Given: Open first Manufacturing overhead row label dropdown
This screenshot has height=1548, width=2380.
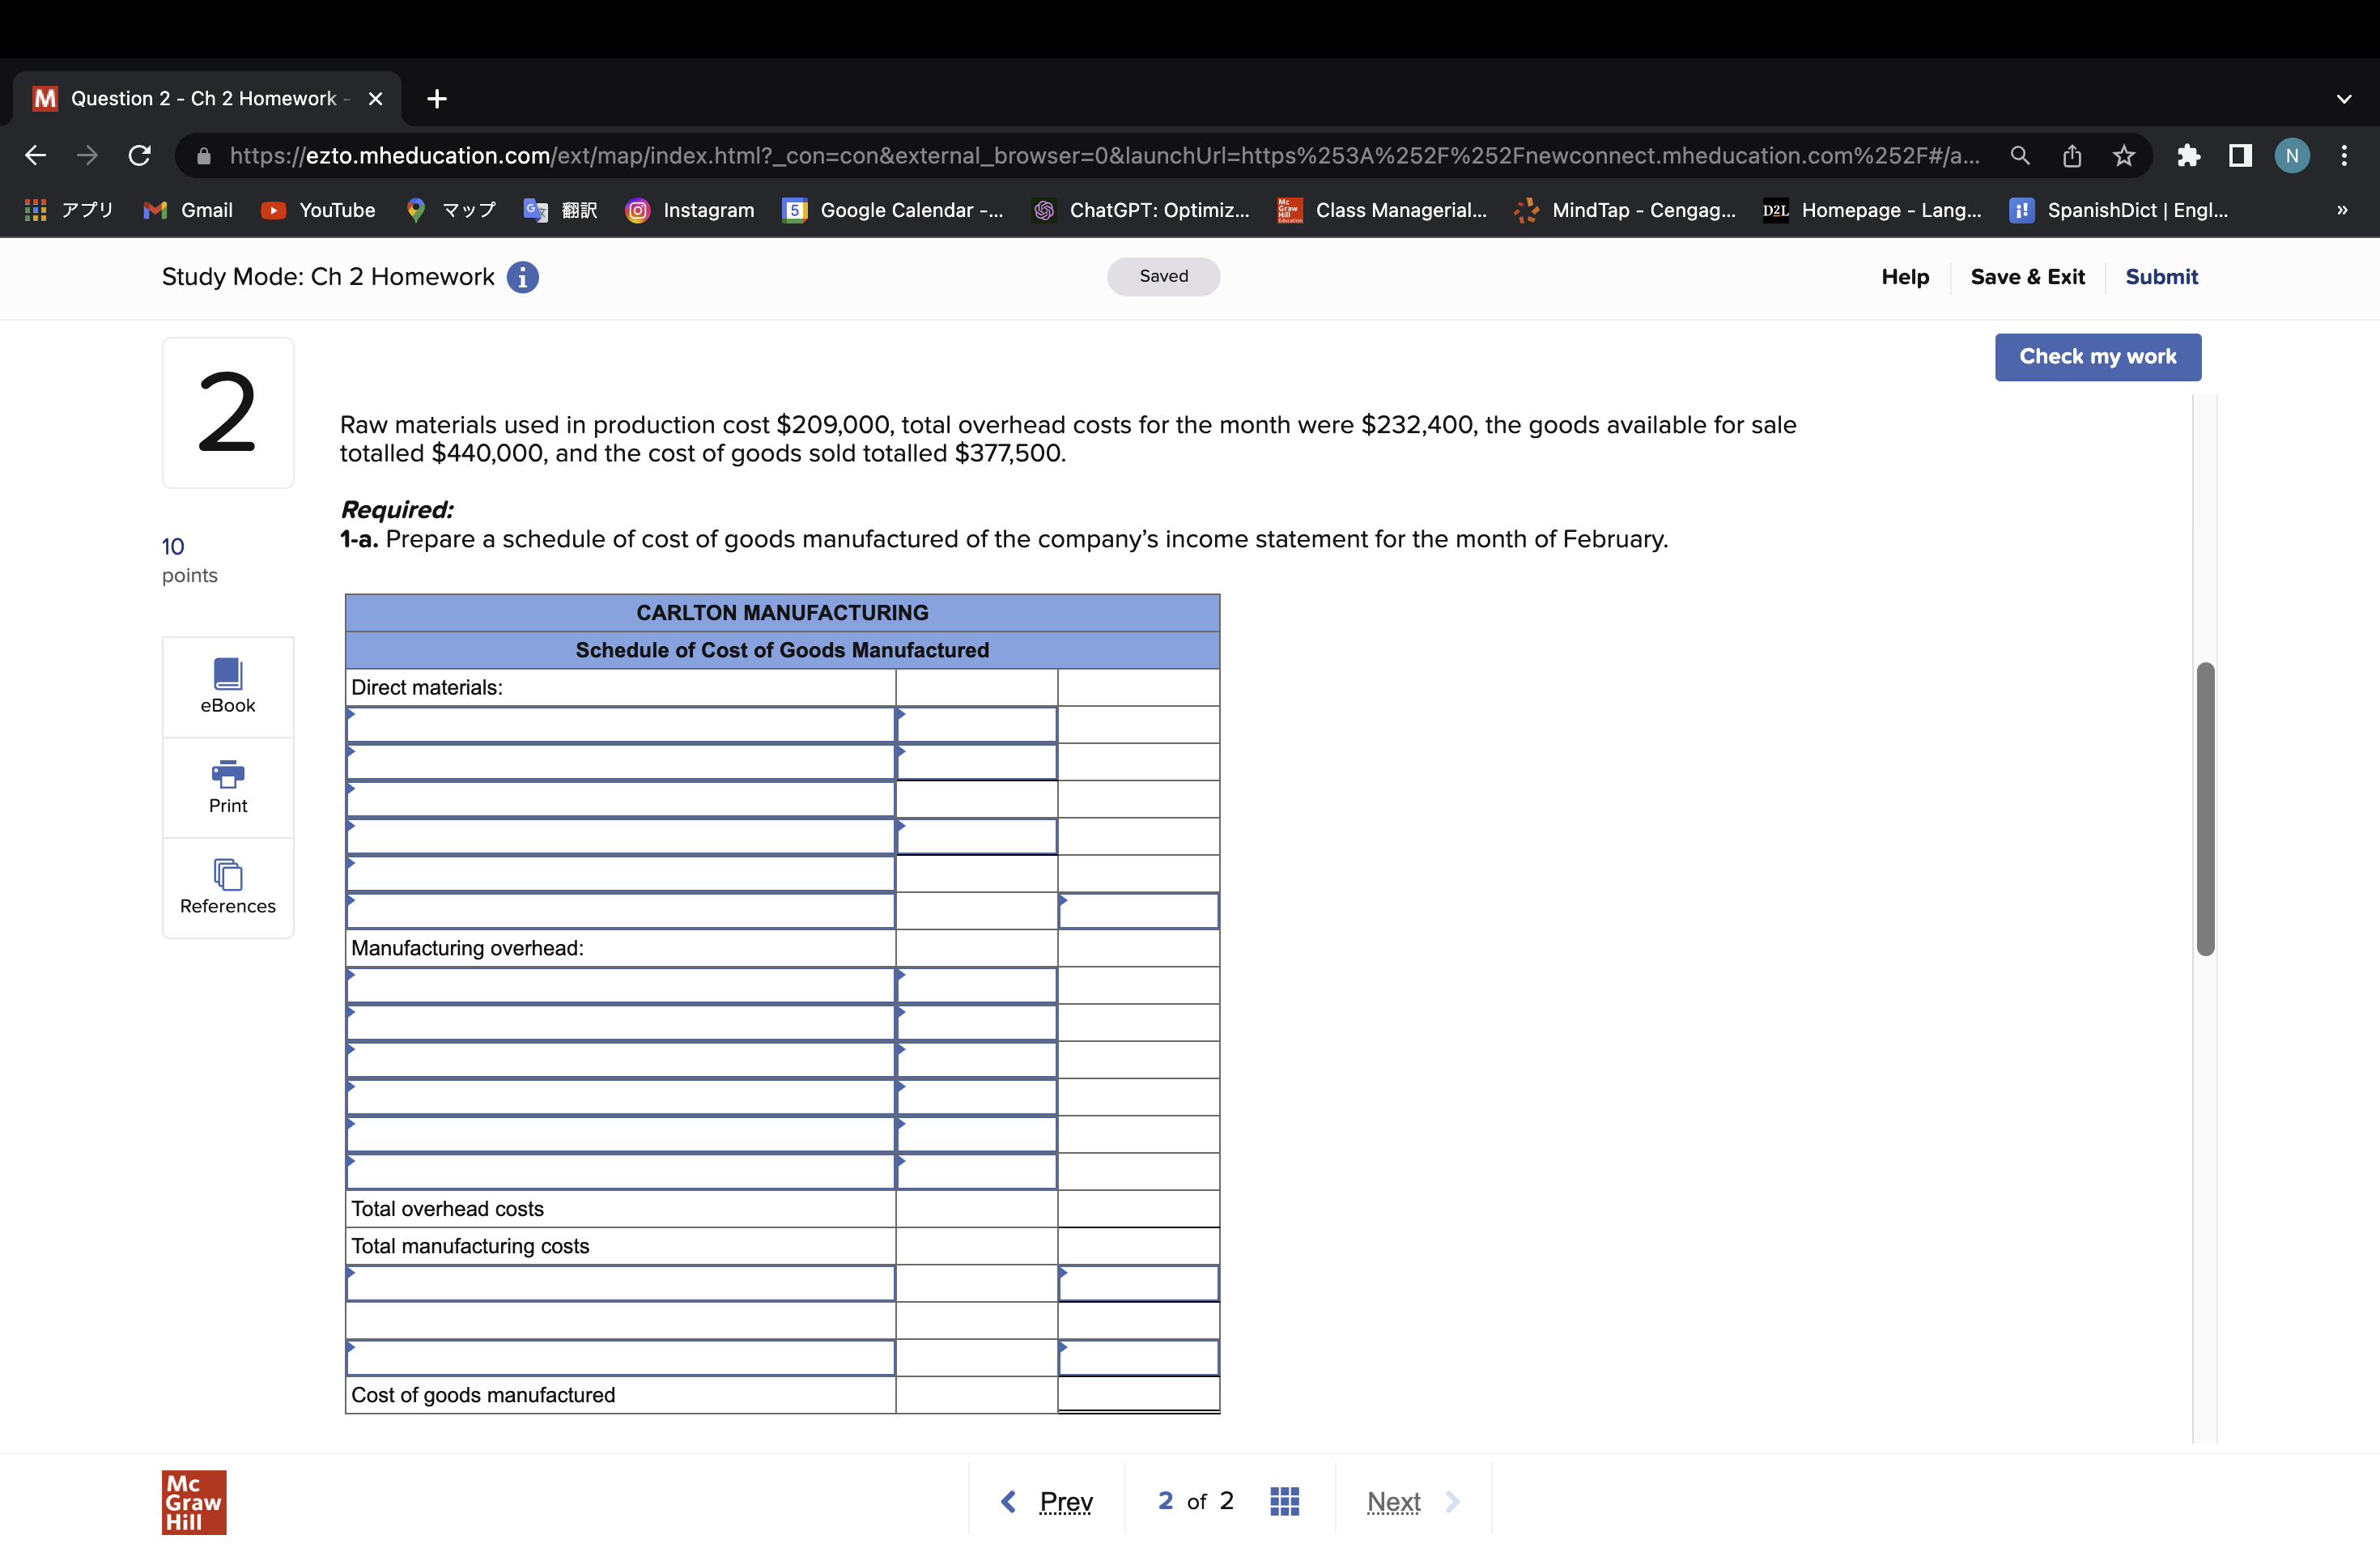Looking at the screenshot, I should coord(620,986).
